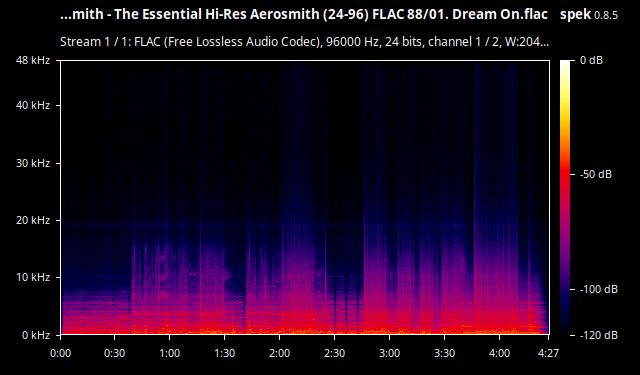The width and height of the screenshot is (640, 375).
Task: Click the '1:00' time axis label
Action: 169,353
